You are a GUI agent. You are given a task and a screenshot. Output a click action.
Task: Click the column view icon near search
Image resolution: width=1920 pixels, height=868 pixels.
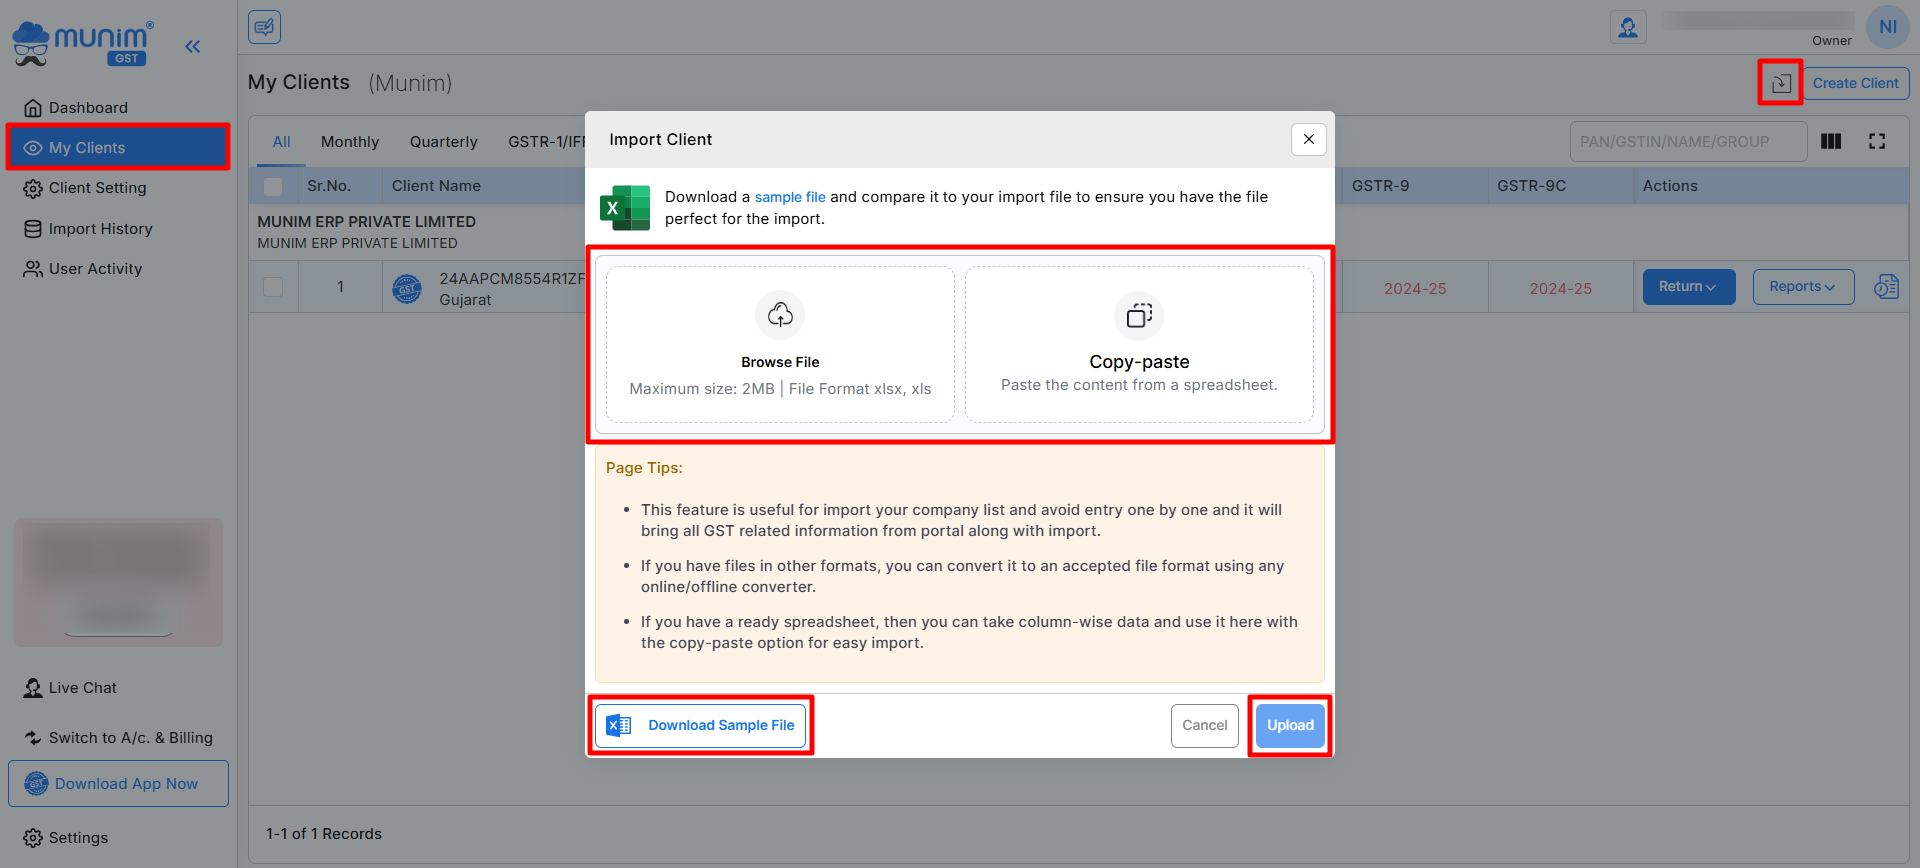point(1831,141)
